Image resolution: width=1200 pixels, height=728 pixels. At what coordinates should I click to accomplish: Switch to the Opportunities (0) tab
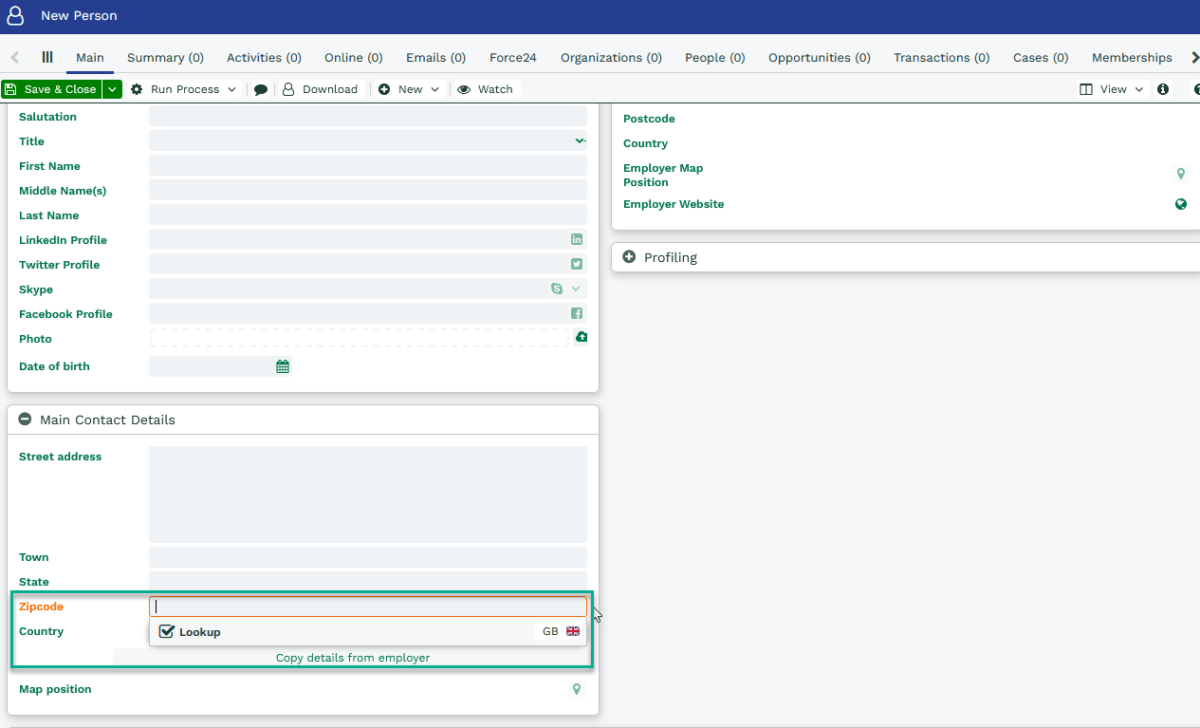(x=819, y=58)
